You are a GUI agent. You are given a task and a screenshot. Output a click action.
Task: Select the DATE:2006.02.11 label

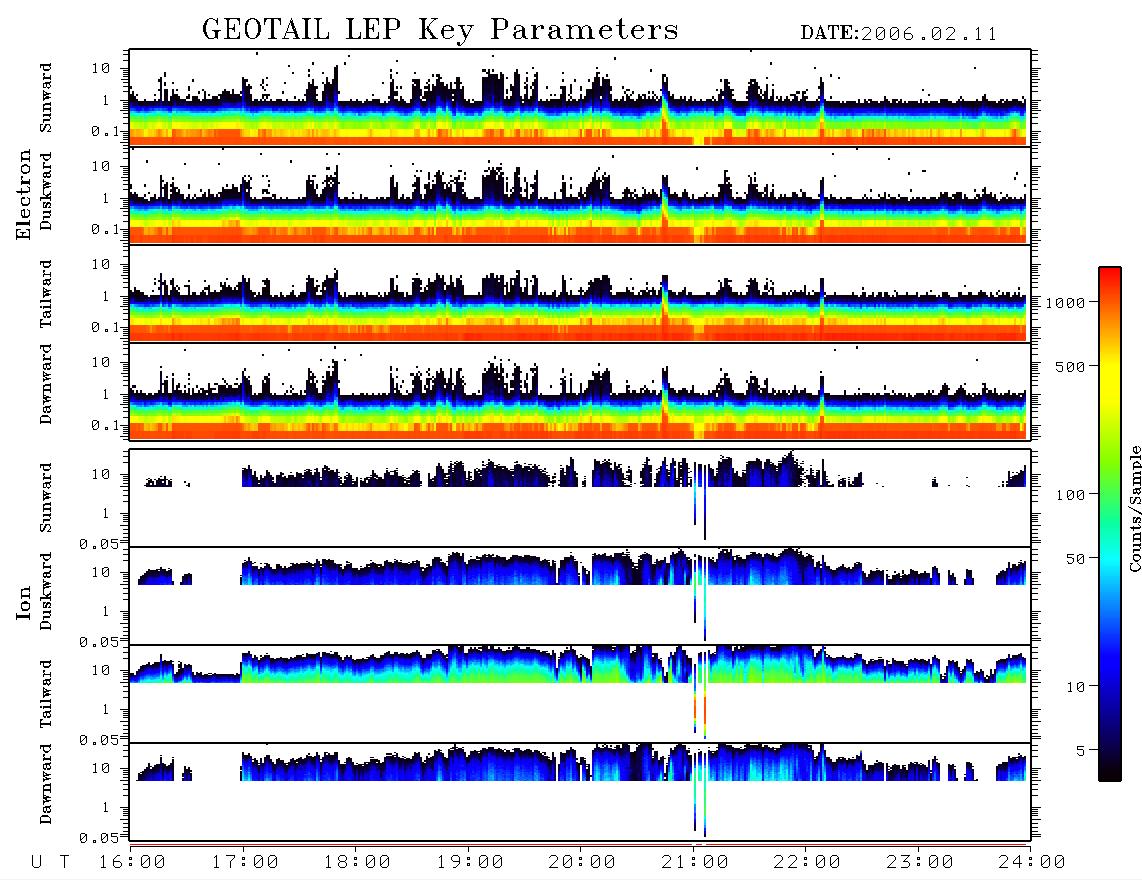(x=898, y=34)
